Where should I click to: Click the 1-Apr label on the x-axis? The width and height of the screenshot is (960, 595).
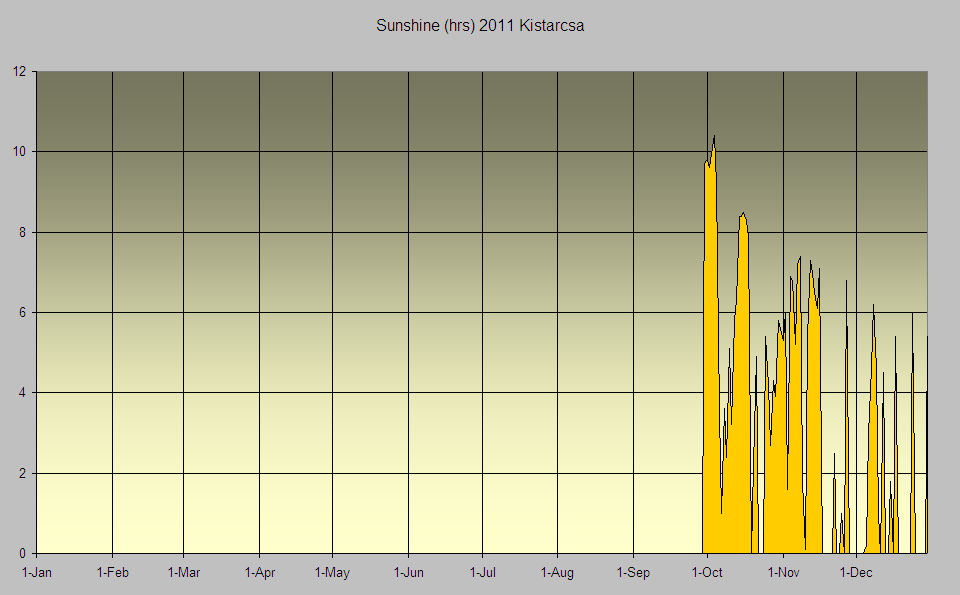point(259,573)
